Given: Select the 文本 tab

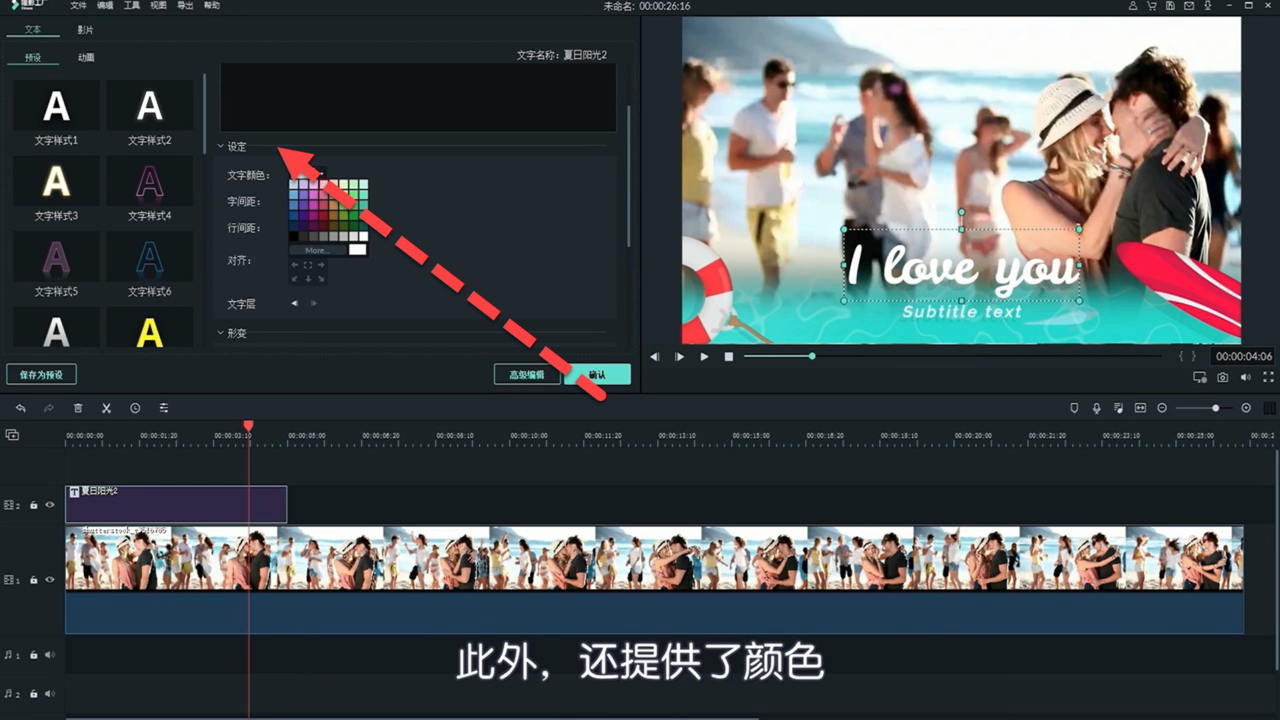Looking at the screenshot, I should click(x=33, y=30).
